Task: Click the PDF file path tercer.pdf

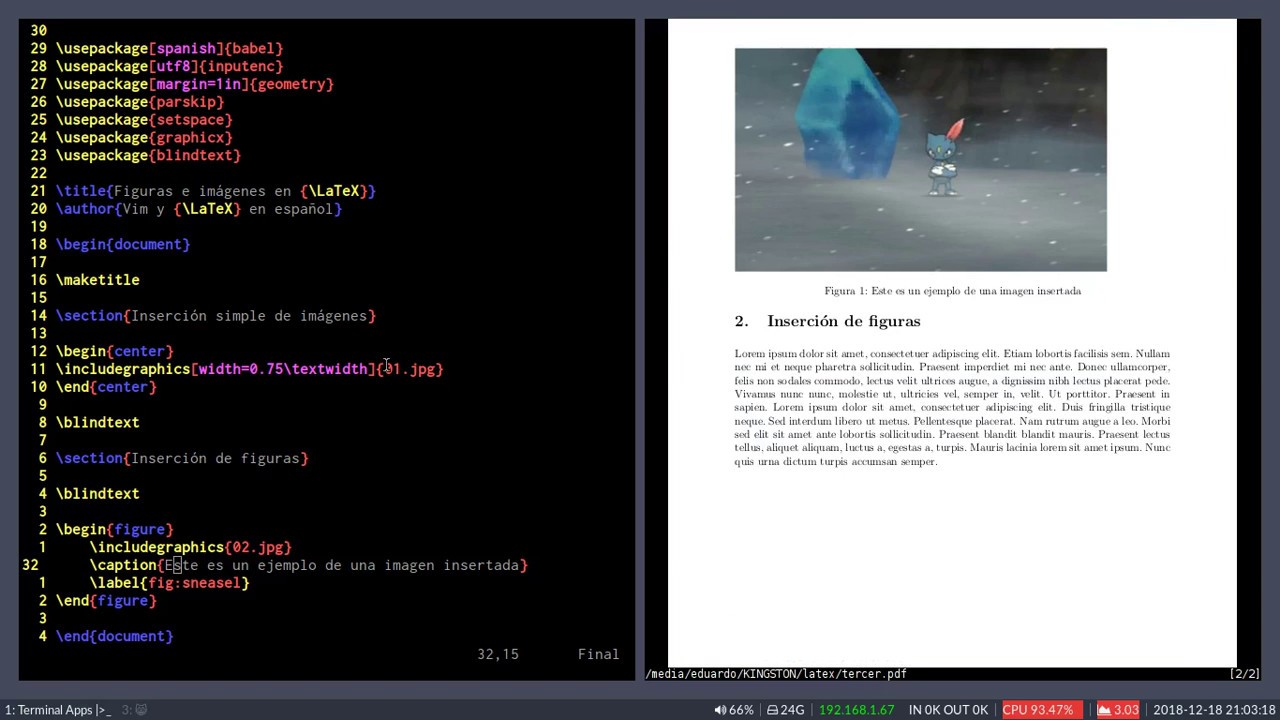Action: pyautogui.click(x=776, y=674)
